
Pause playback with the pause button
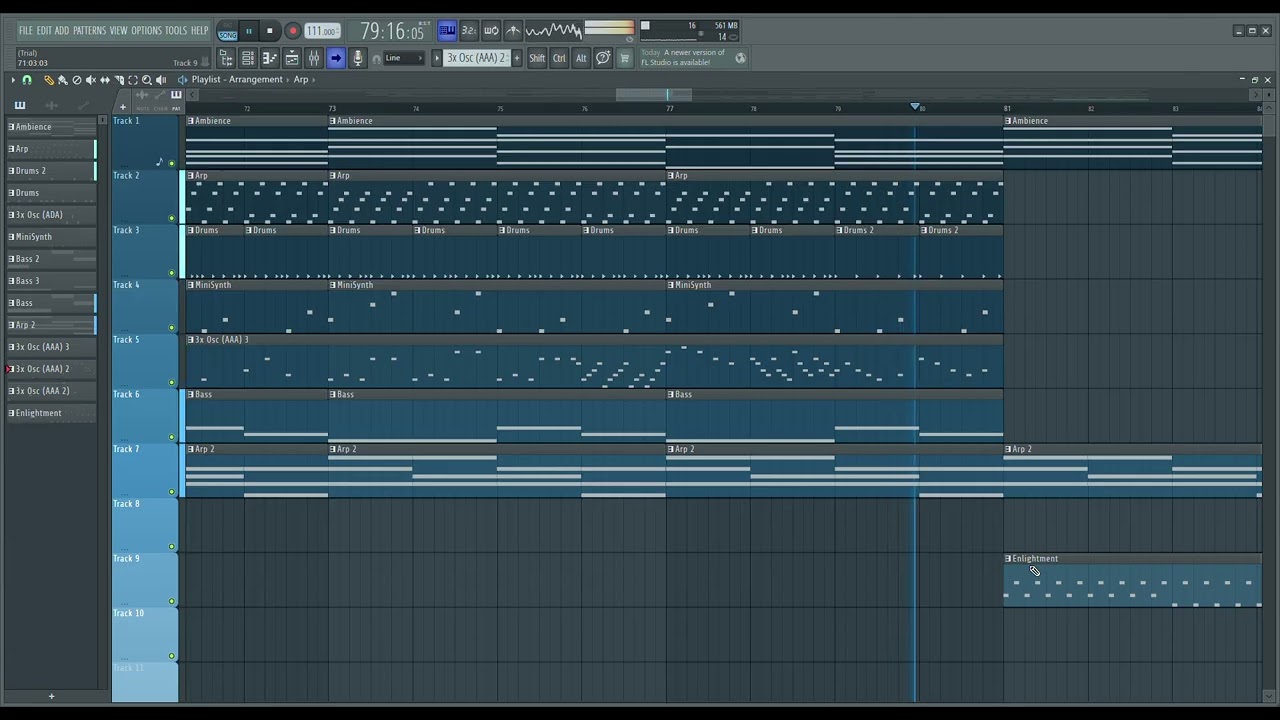(249, 31)
